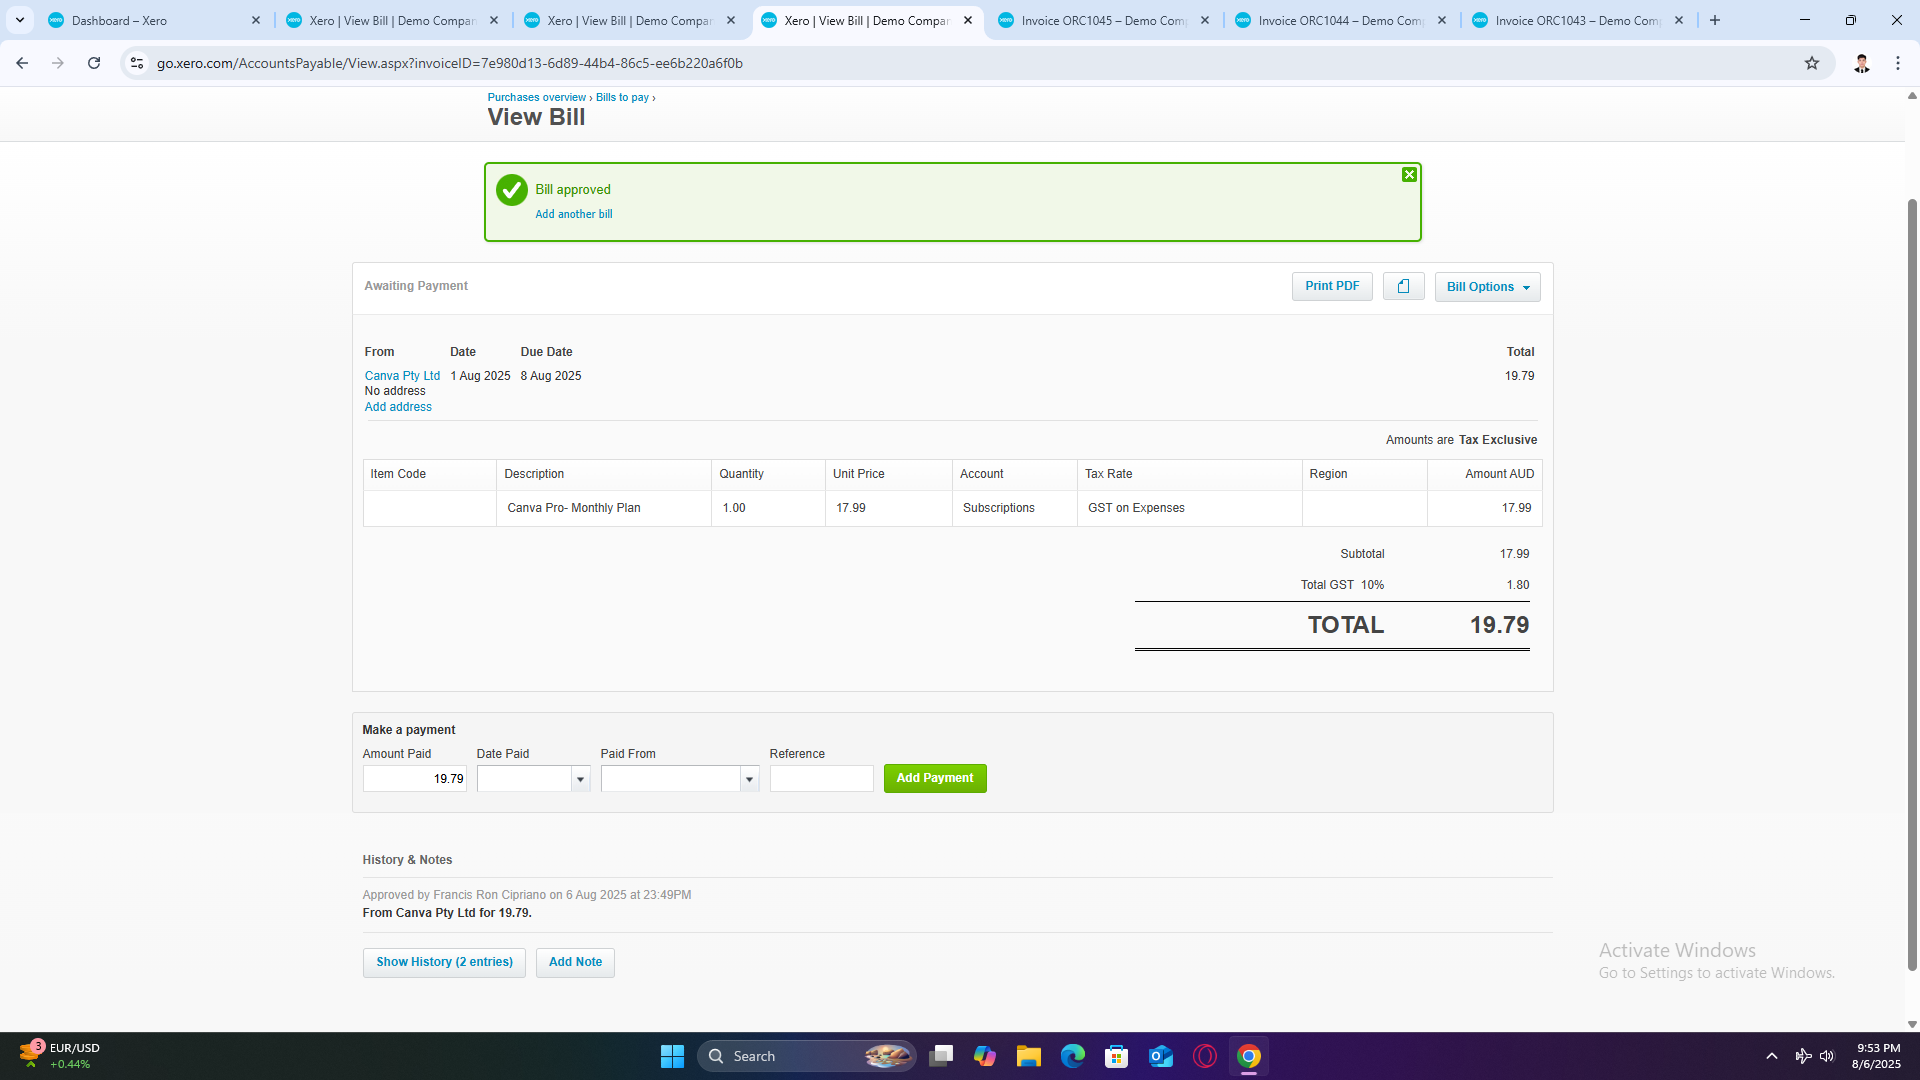The width and height of the screenshot is (1920, 1080).
Task: Open the clock and date panel
Action: 1876,1056
